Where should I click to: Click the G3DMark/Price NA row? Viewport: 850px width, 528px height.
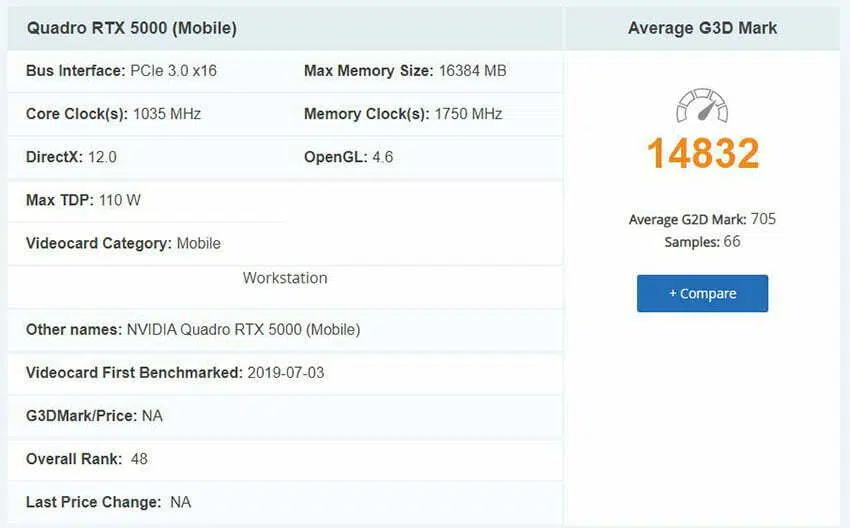285,416
